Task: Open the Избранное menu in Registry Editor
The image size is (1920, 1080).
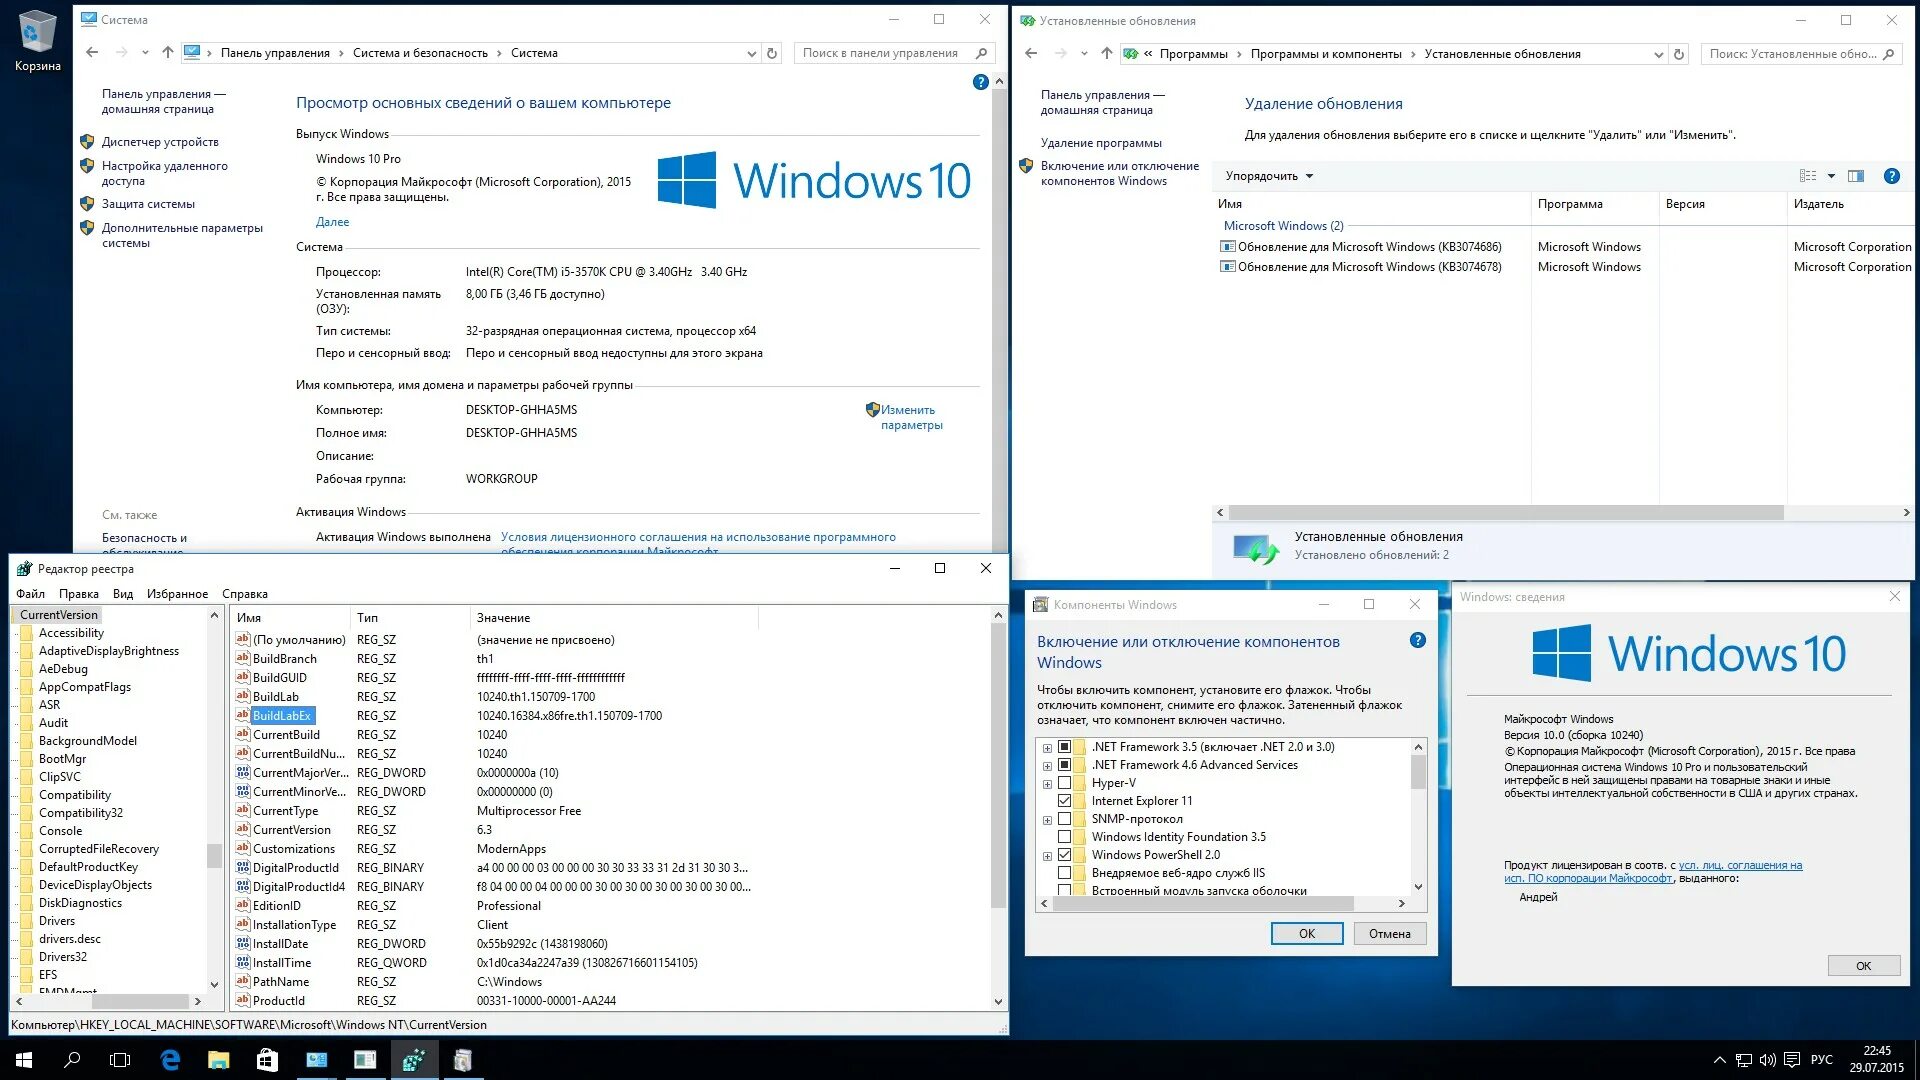Action: click(x=177, y=594)
